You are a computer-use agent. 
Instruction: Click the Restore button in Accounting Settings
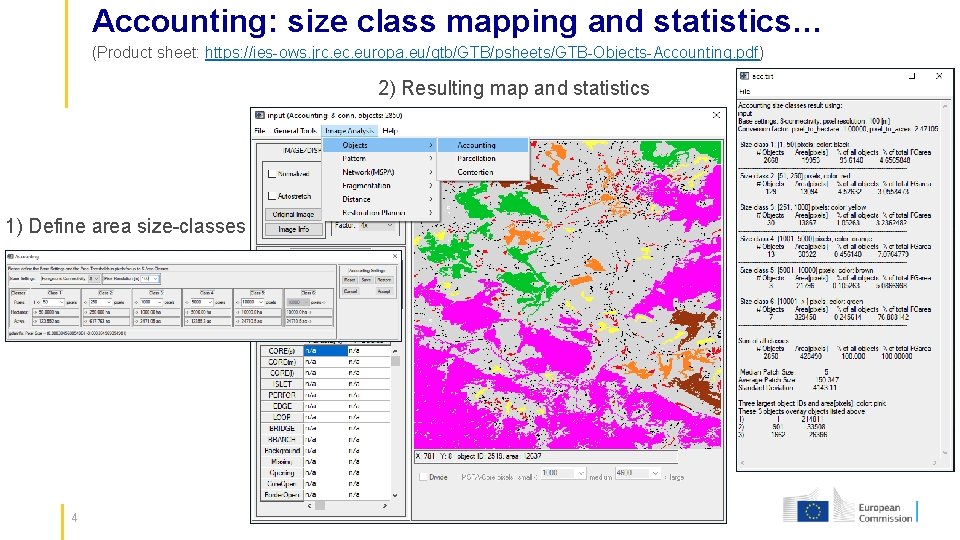click(384, 280)
